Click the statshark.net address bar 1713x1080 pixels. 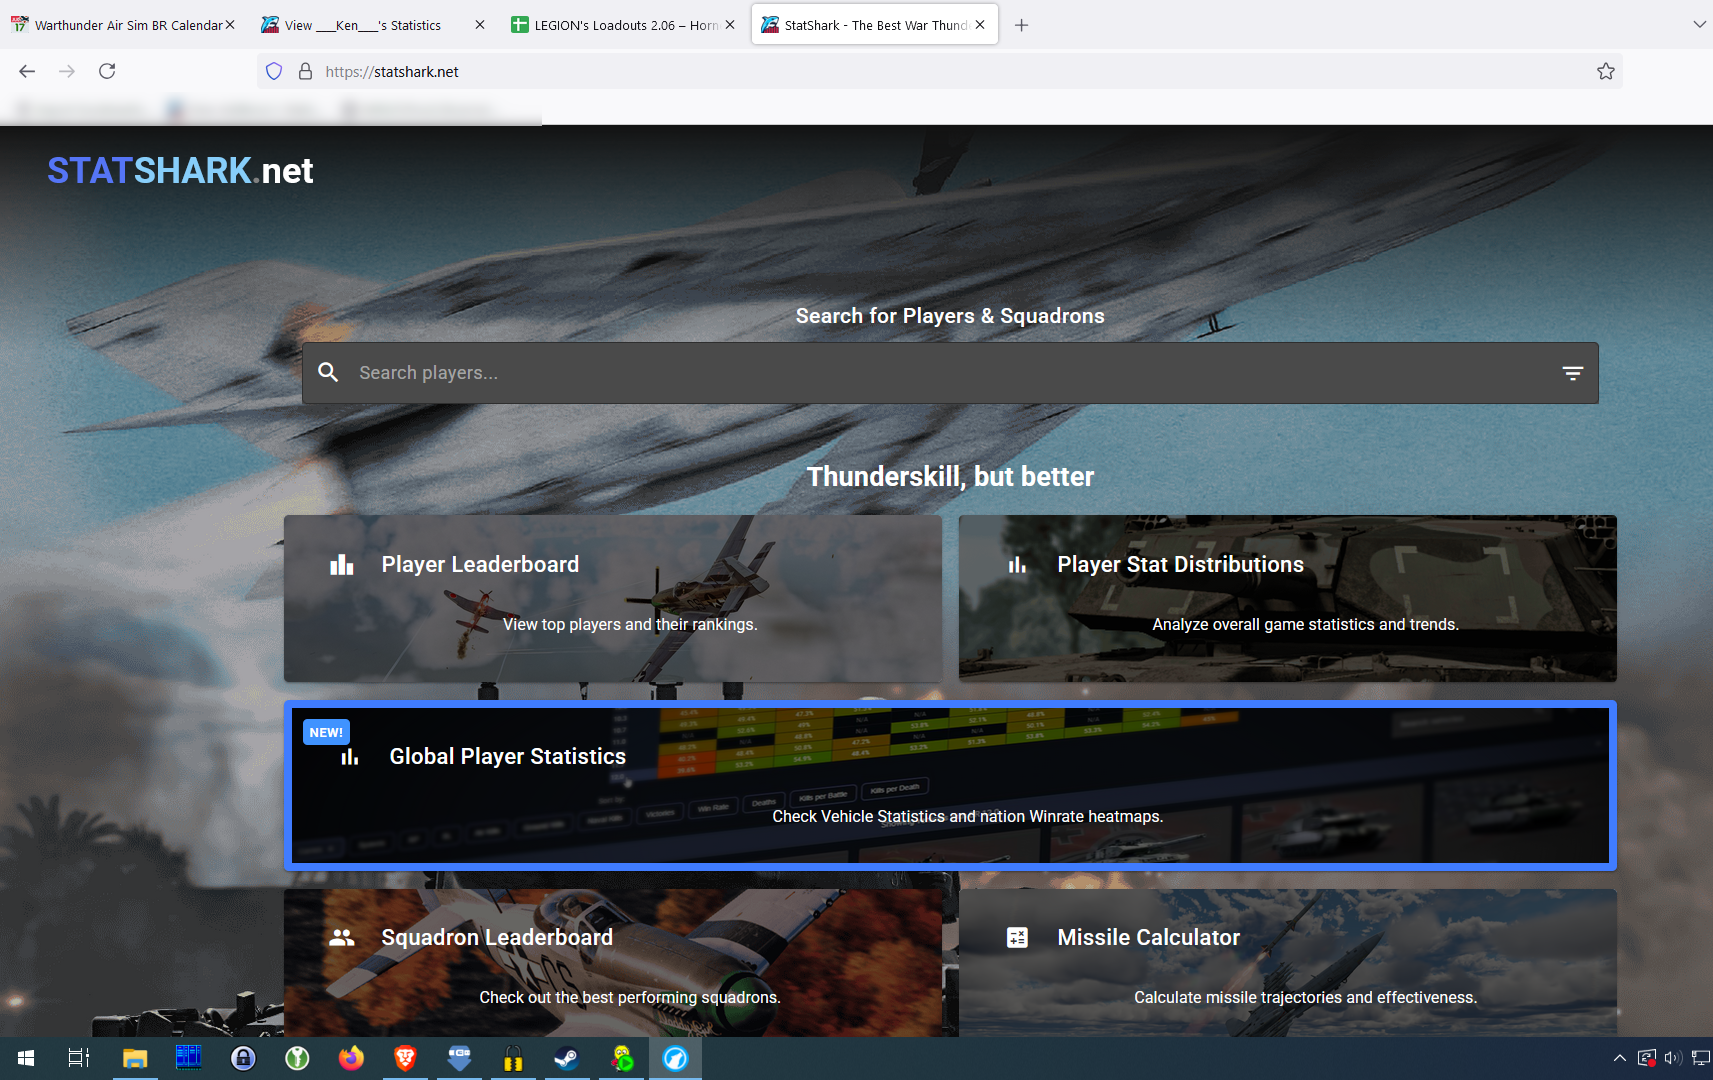(x=940, y=71)
